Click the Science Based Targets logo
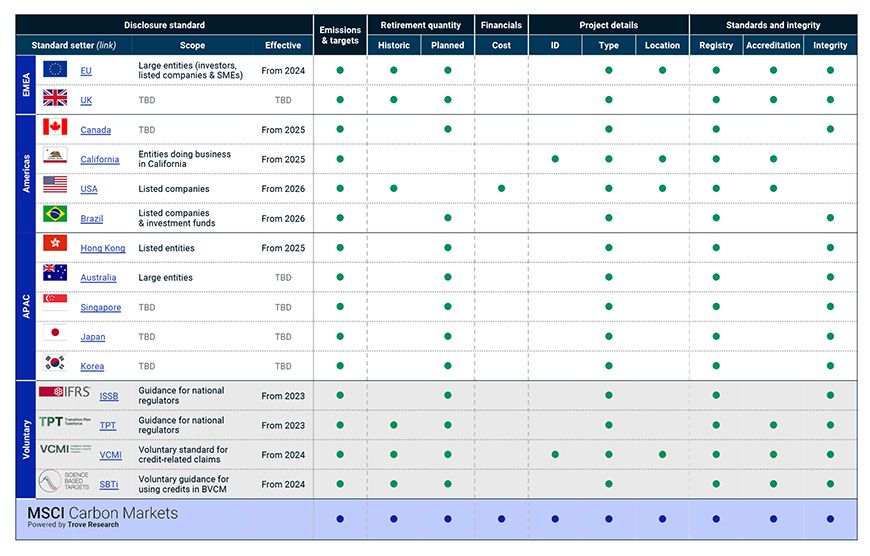Viewport: 870px width, 556px height. click(64, 483)
